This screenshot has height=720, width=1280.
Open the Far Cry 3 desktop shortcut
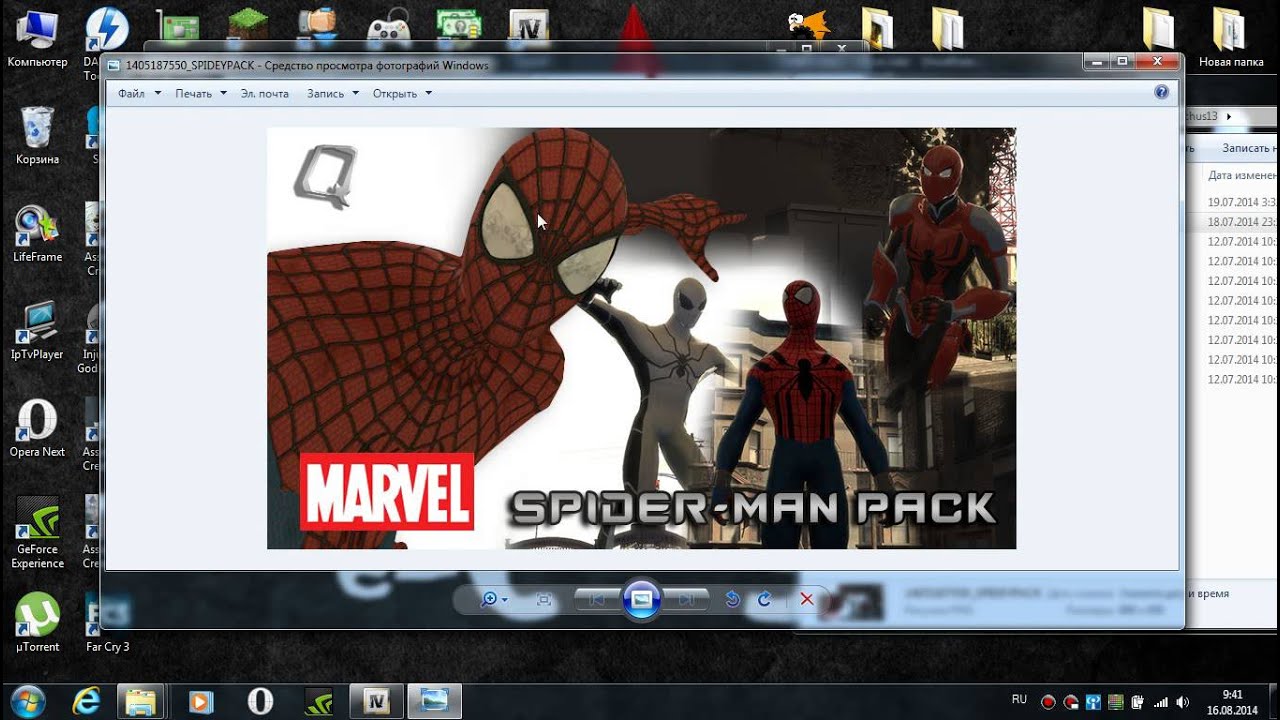pos(107,622)
